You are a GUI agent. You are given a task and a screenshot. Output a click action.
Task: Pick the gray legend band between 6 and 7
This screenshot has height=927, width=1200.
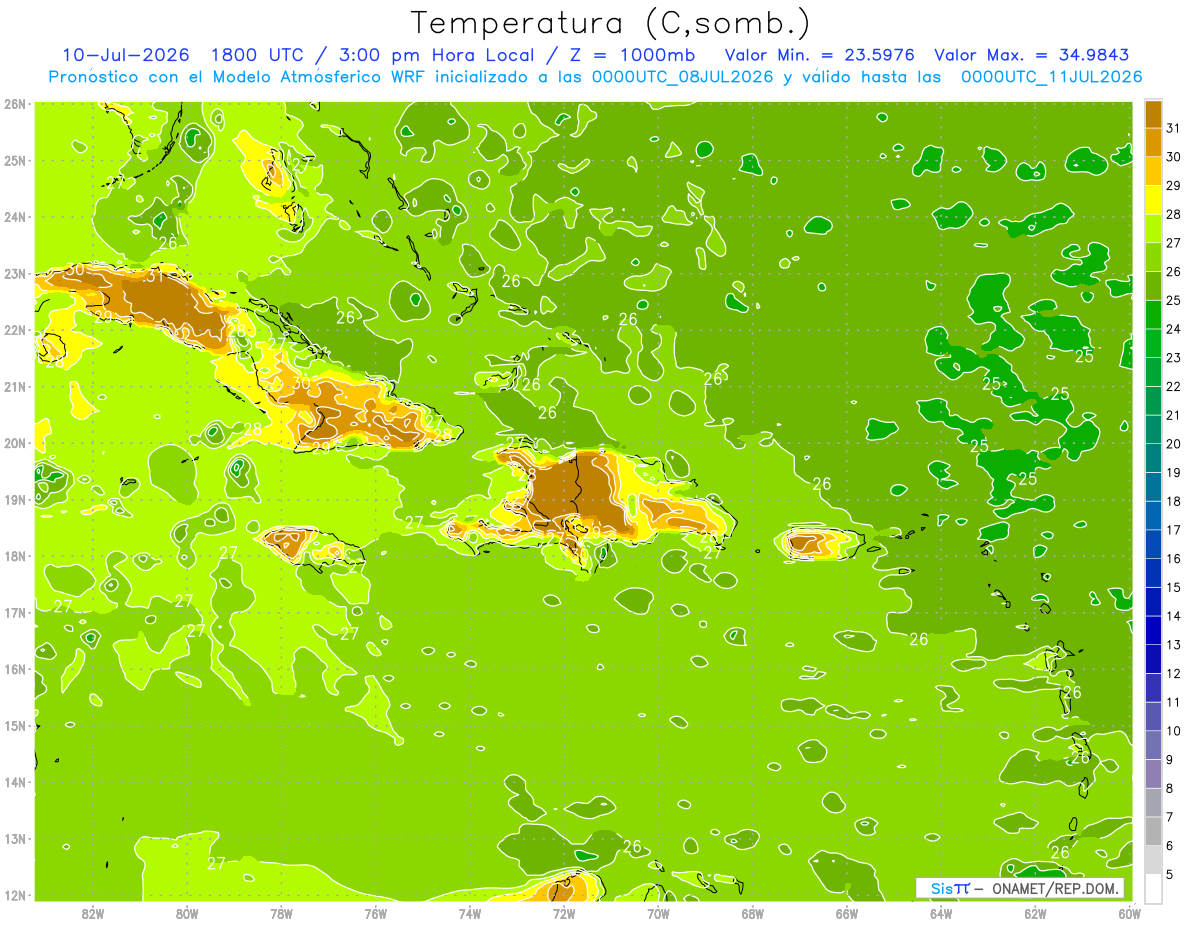[x=1154, y=831]
